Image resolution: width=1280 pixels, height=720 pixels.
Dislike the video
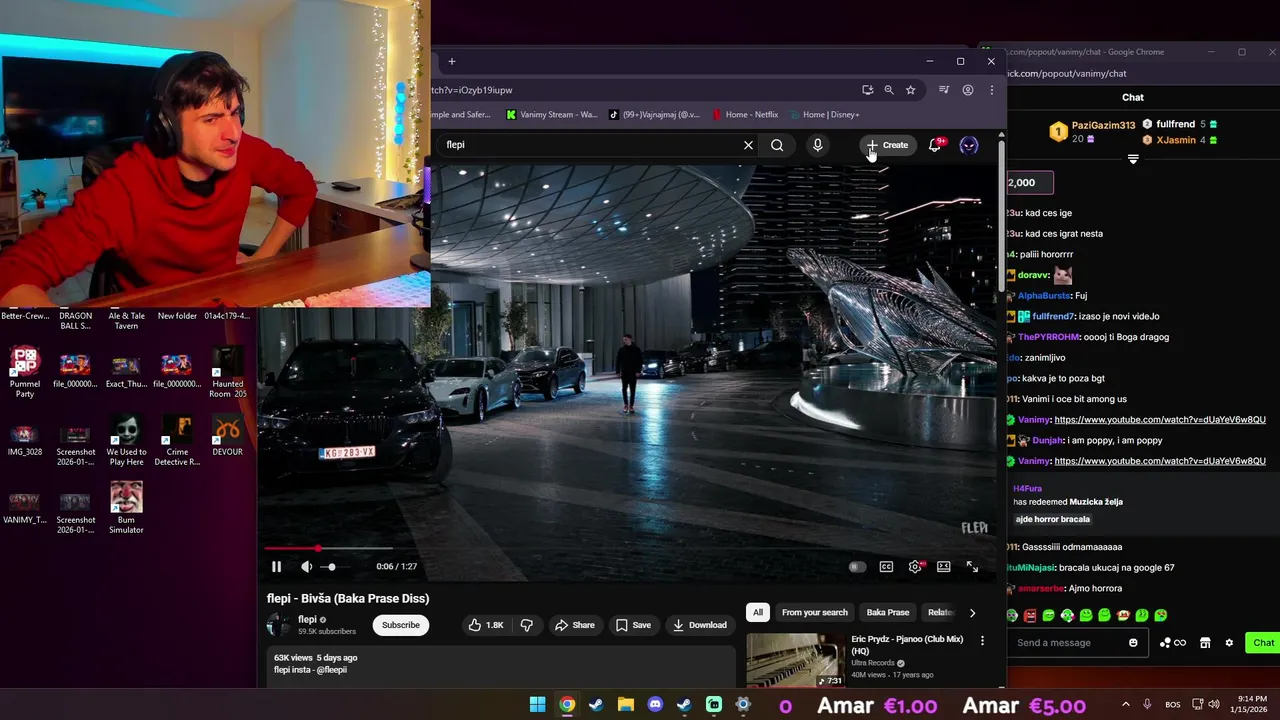click(527, 625)
